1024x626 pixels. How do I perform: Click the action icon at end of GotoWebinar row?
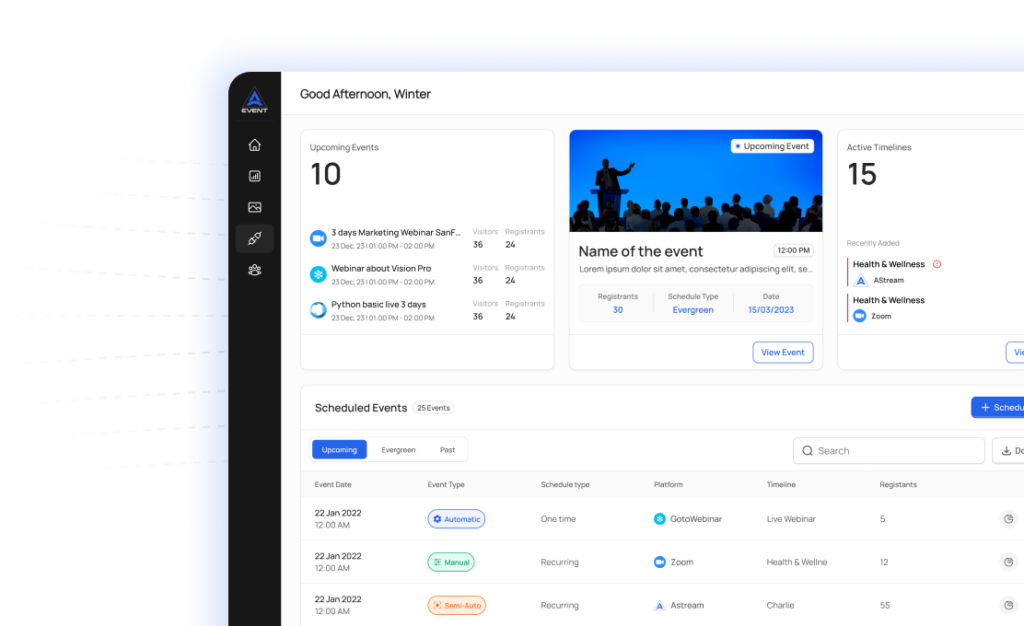coord(1009,519)
